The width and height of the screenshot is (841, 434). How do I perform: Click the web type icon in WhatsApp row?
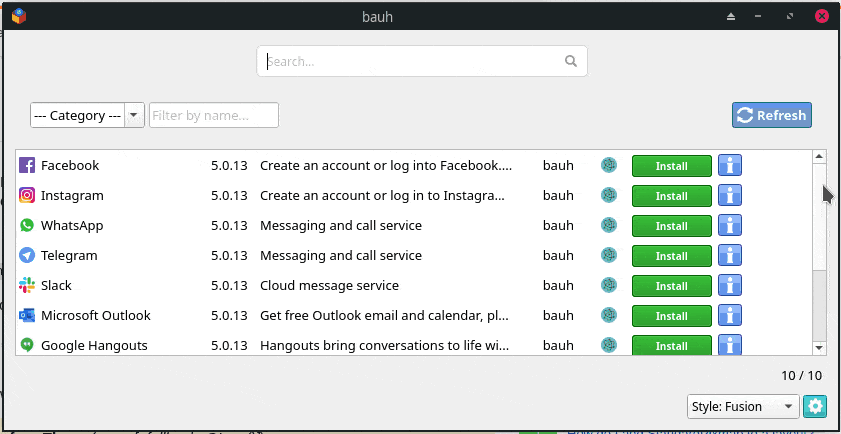tap(609, 225)
